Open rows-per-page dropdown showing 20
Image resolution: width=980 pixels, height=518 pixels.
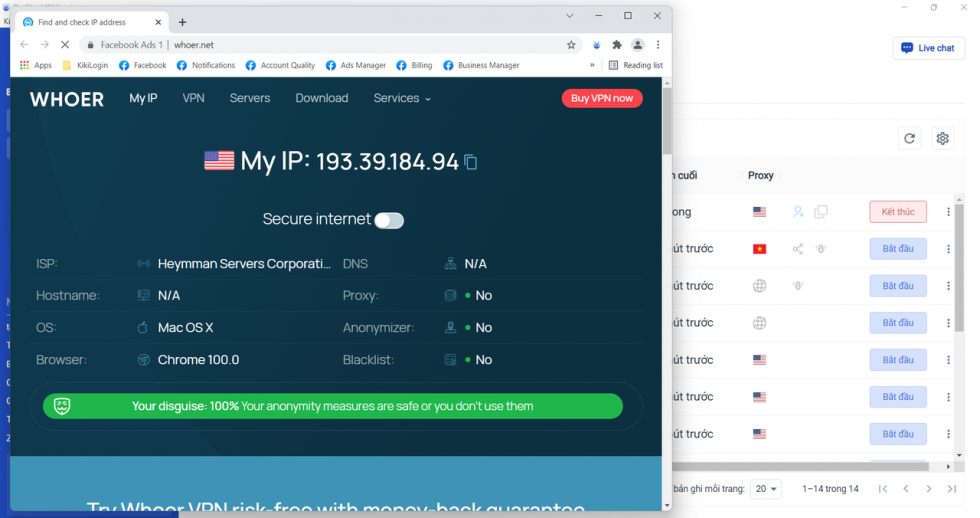766,489
